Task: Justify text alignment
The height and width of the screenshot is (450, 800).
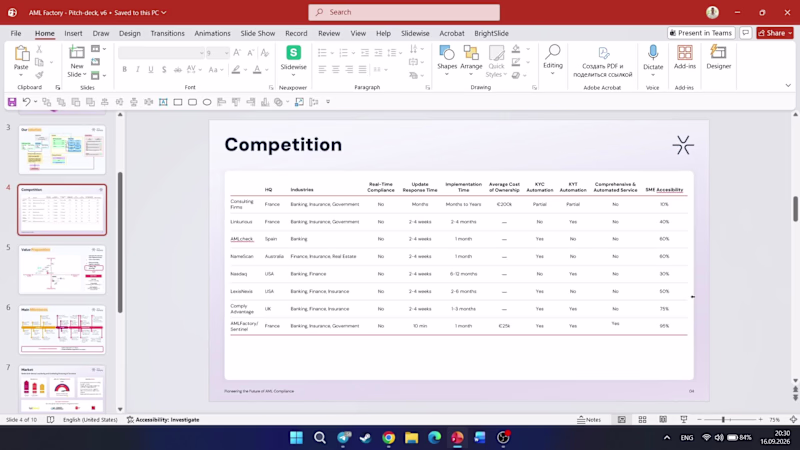Action: [x=362, y=69]
